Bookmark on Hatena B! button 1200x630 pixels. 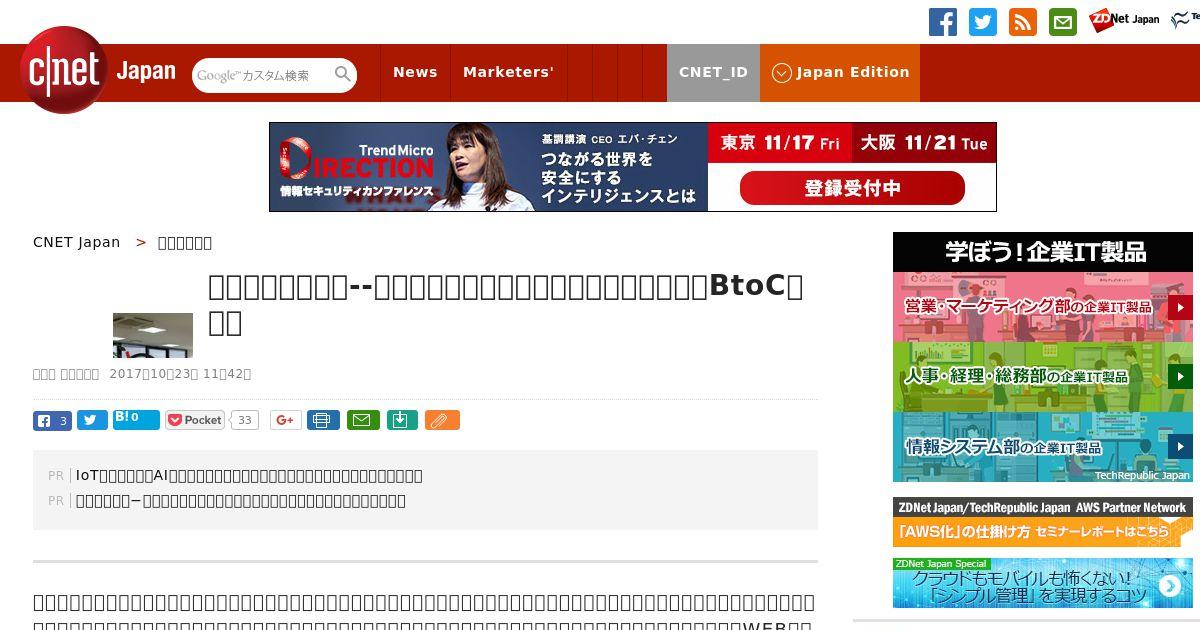click(136, 419)
